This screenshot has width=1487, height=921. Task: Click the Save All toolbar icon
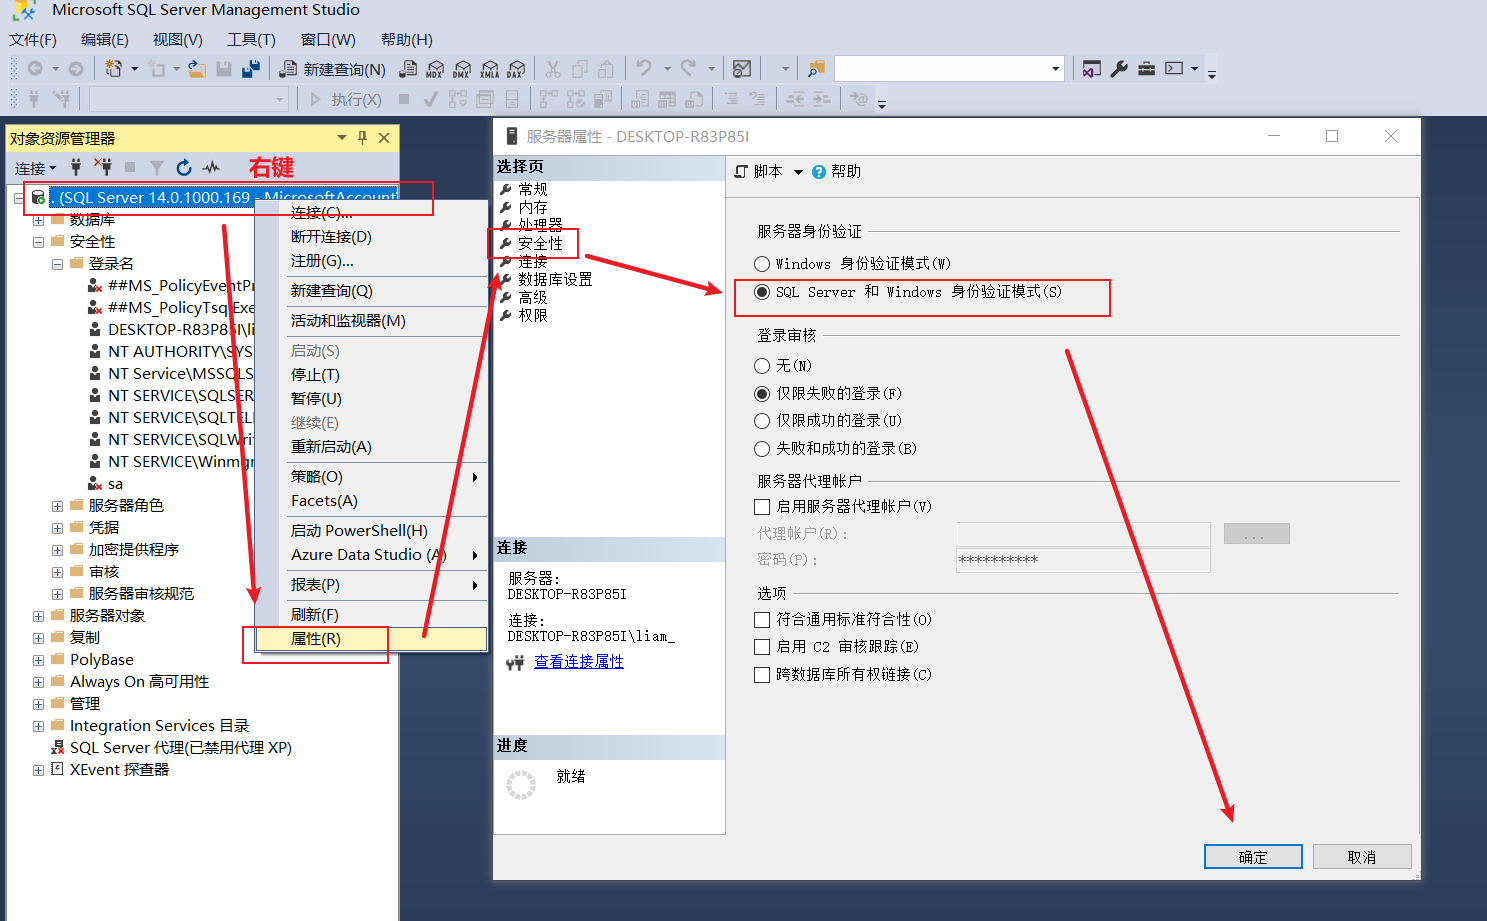point(250,69)
